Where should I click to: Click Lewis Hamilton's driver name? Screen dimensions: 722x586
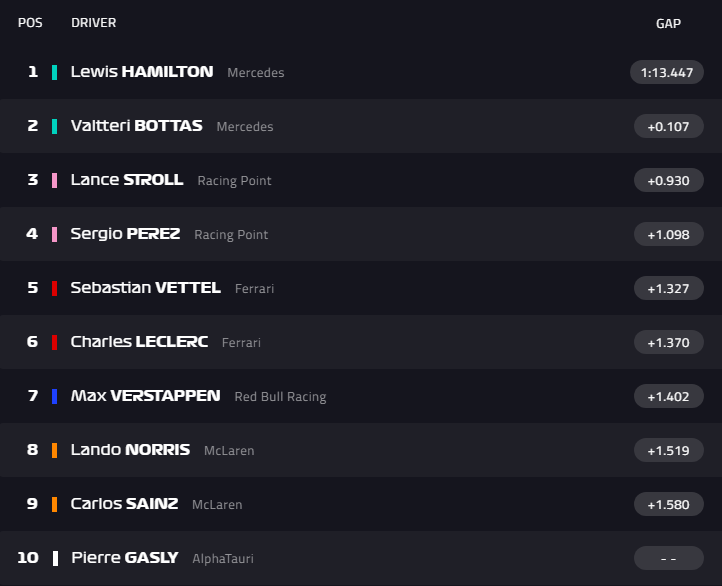[x=141, y=72]
